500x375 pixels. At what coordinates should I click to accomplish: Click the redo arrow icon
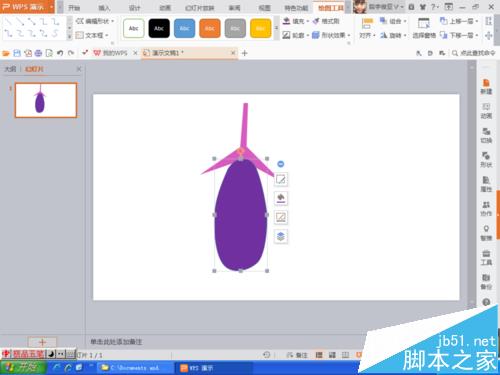(x=71, y=53)
